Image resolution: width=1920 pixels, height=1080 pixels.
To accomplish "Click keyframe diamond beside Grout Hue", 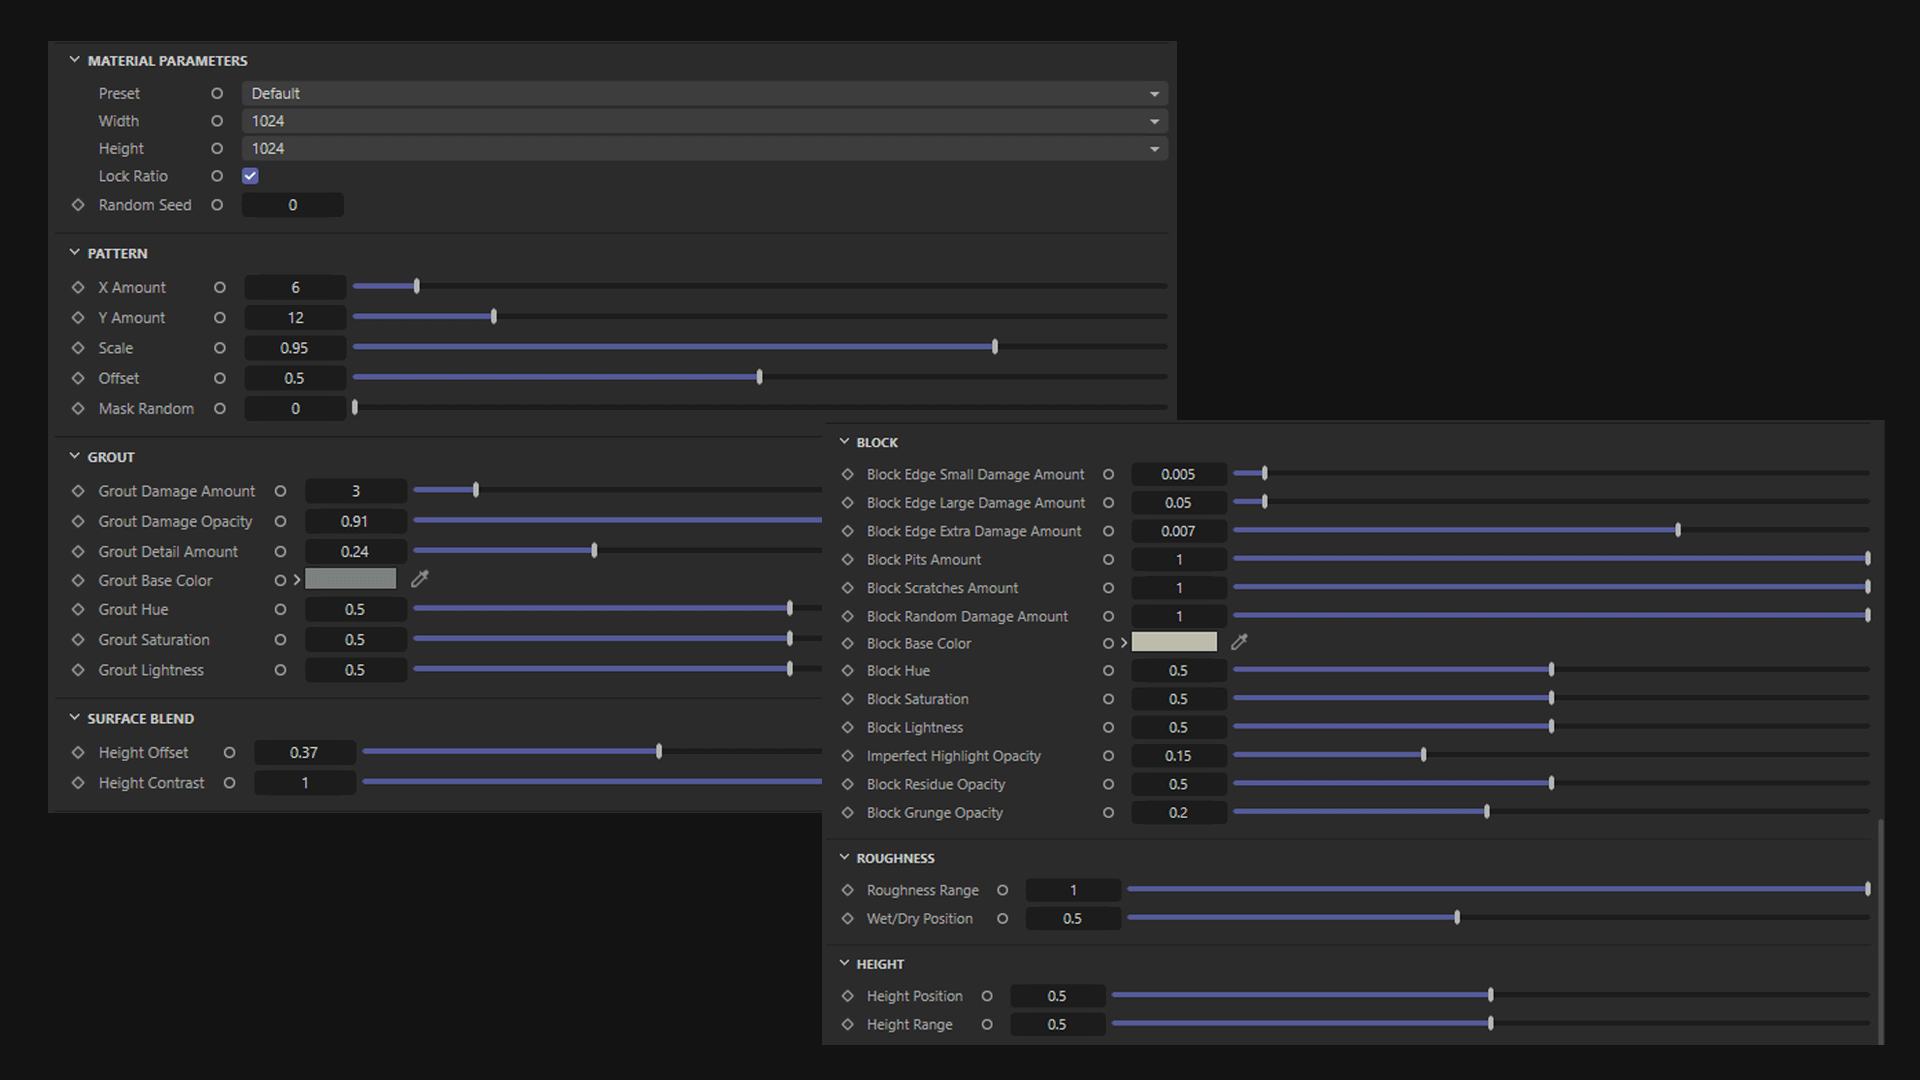I will (78, 610).
